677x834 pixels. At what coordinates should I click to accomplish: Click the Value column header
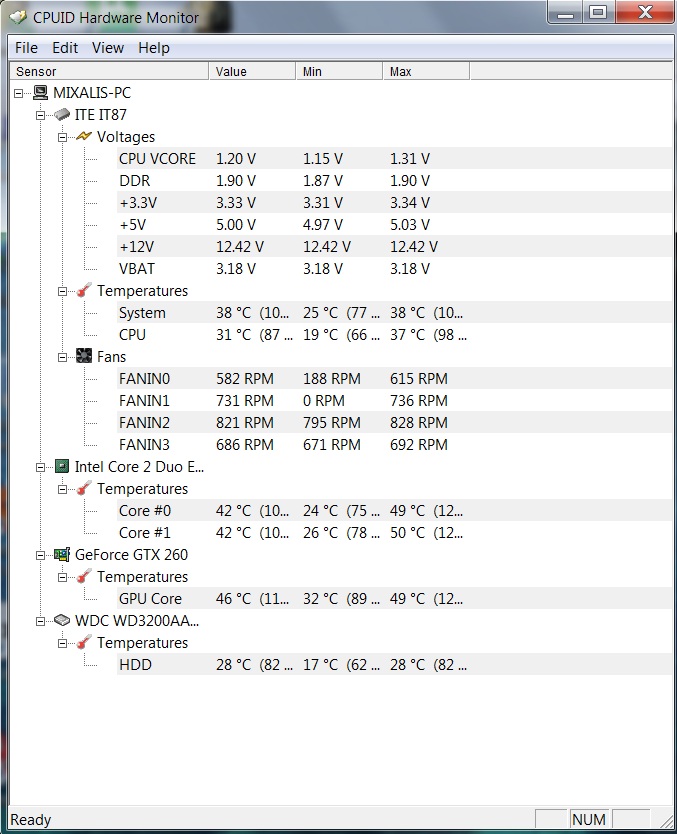(x=252, y=71)
